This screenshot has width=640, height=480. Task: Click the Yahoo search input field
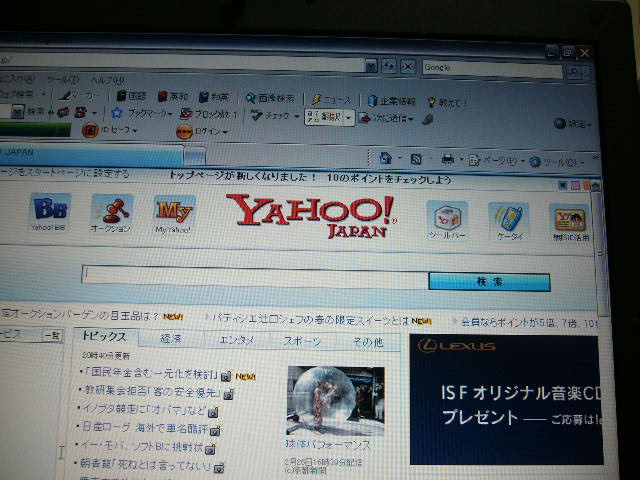click(x=255, y=276)
